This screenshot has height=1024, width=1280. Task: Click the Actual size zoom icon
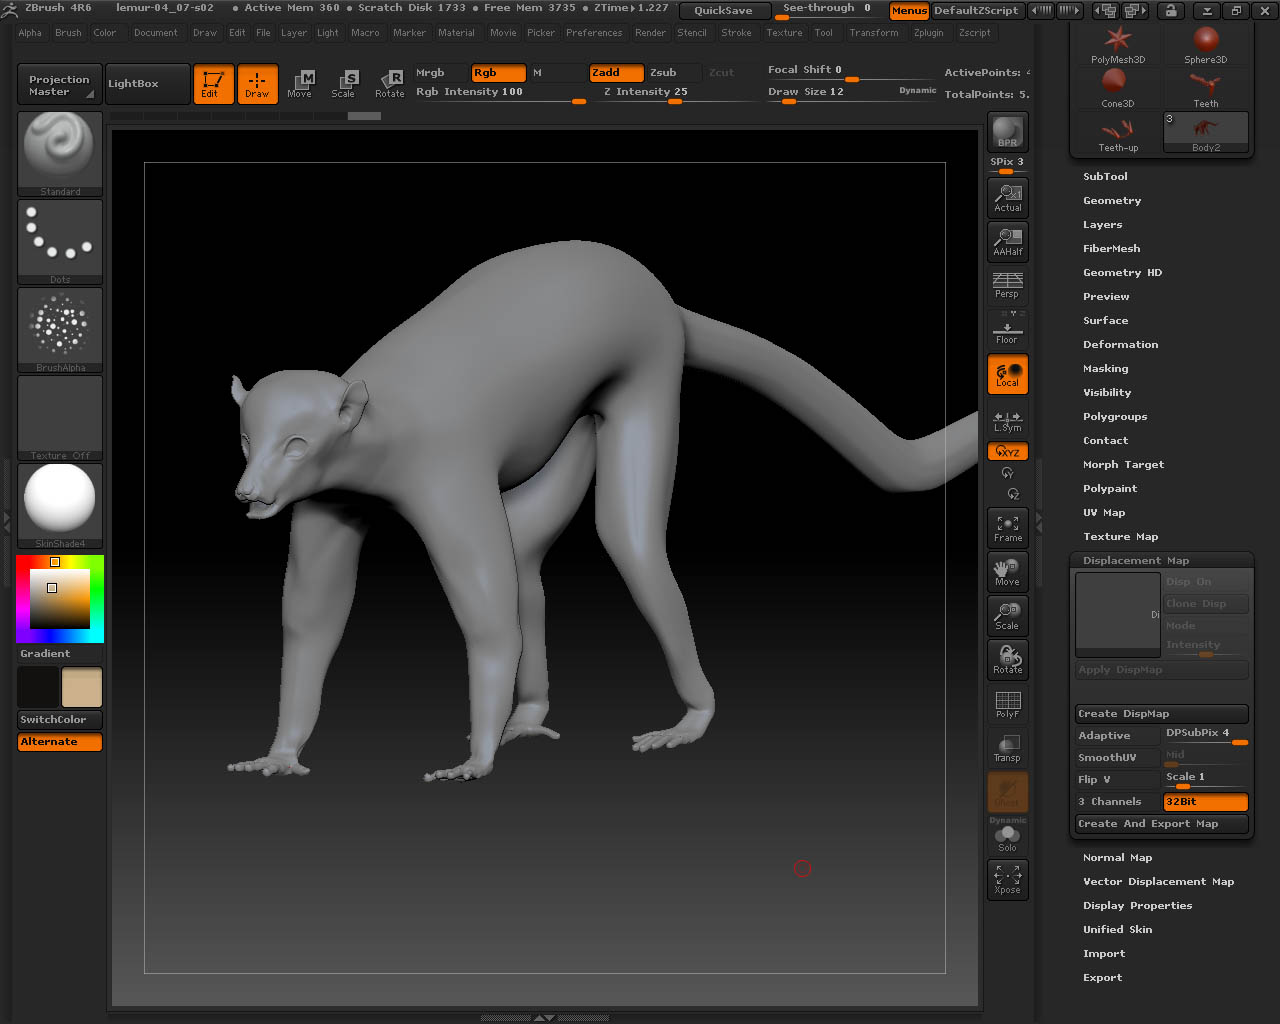coord(1007,197)
